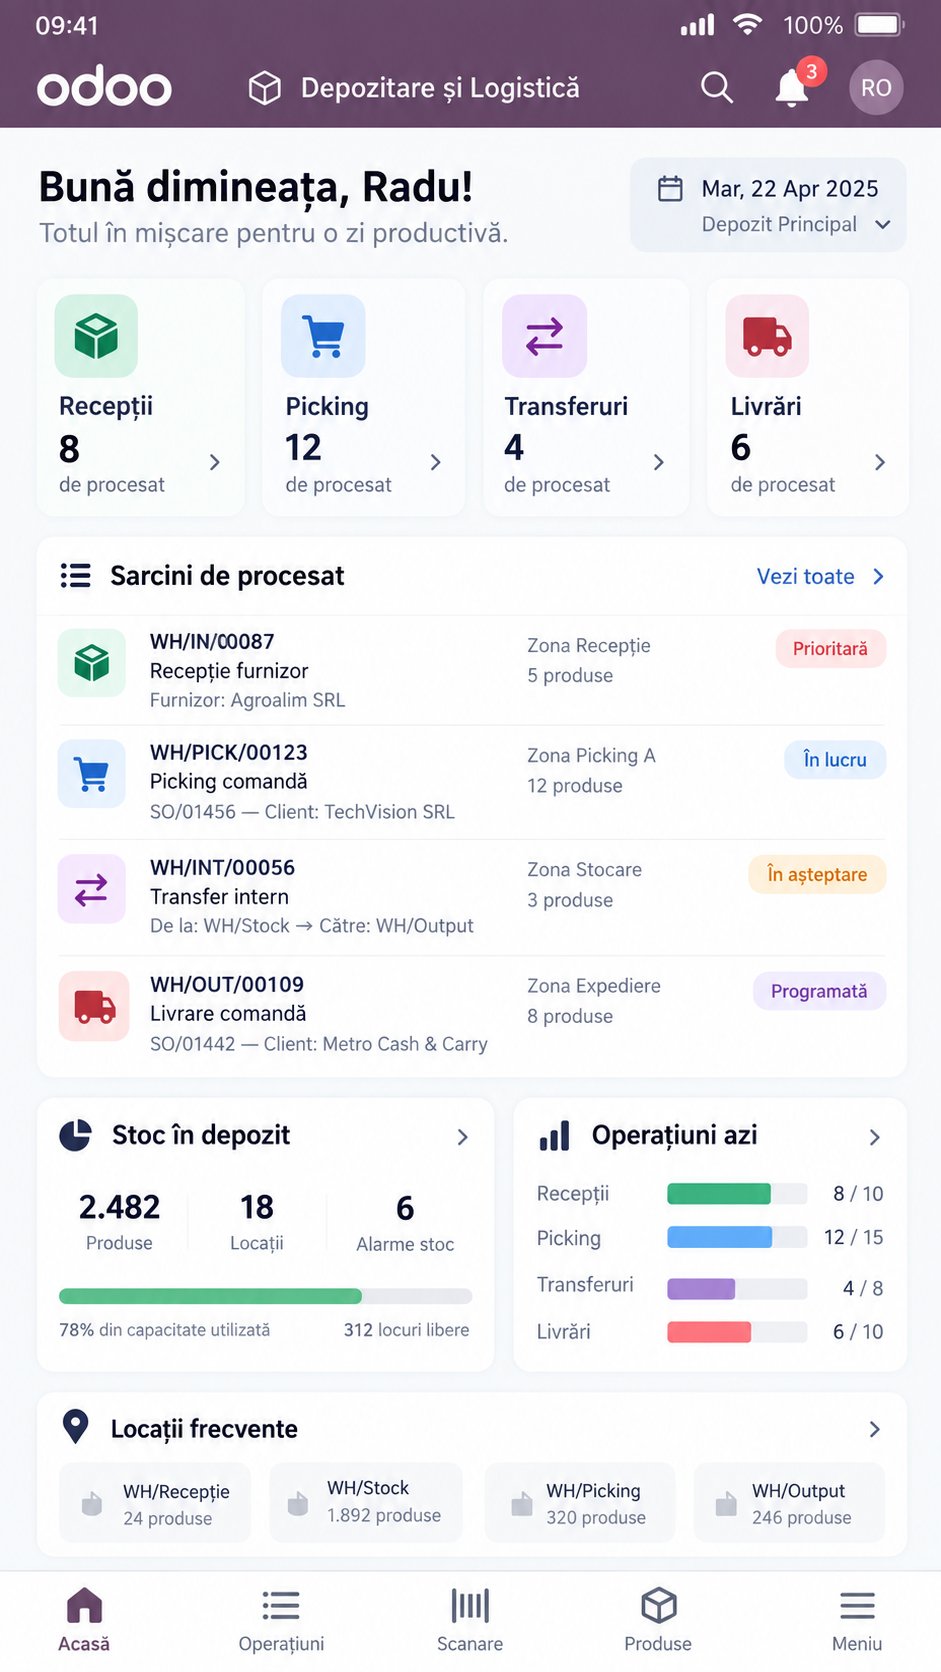Tap the În așteptare status badge
Image resolution: width=941 pixels, height=1672 pixels.
click(817, 875)
